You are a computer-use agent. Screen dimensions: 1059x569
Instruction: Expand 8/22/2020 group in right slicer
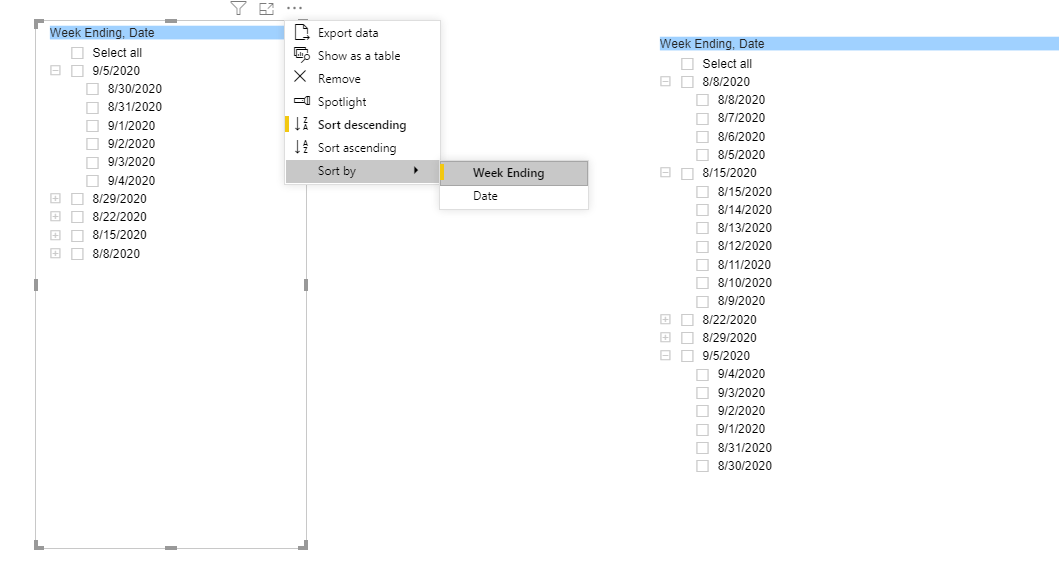click(665, 319)
